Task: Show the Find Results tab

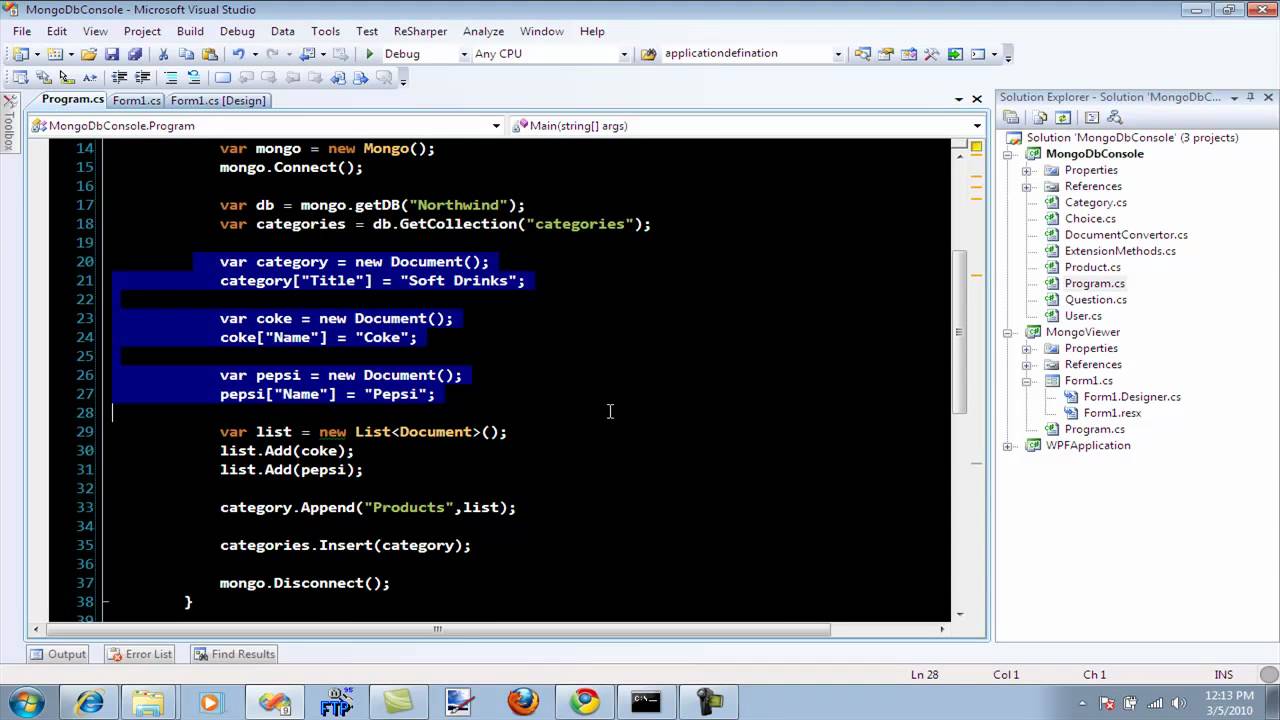Action: [233, 654]
